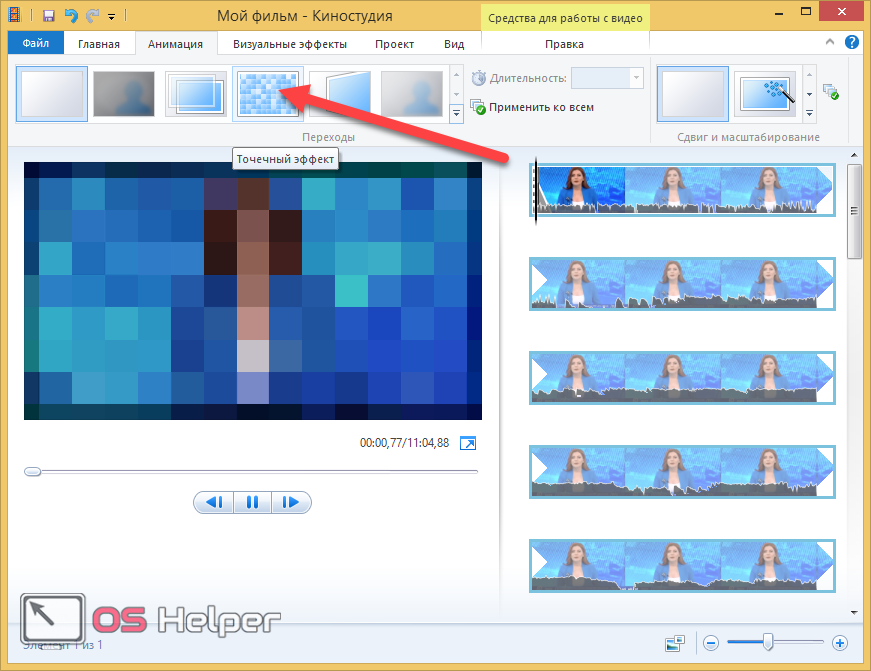Screen dimensions: 871x671
Task: Toggle thumbnail size view icon in status bar
Action: click(x=676, y=643)
